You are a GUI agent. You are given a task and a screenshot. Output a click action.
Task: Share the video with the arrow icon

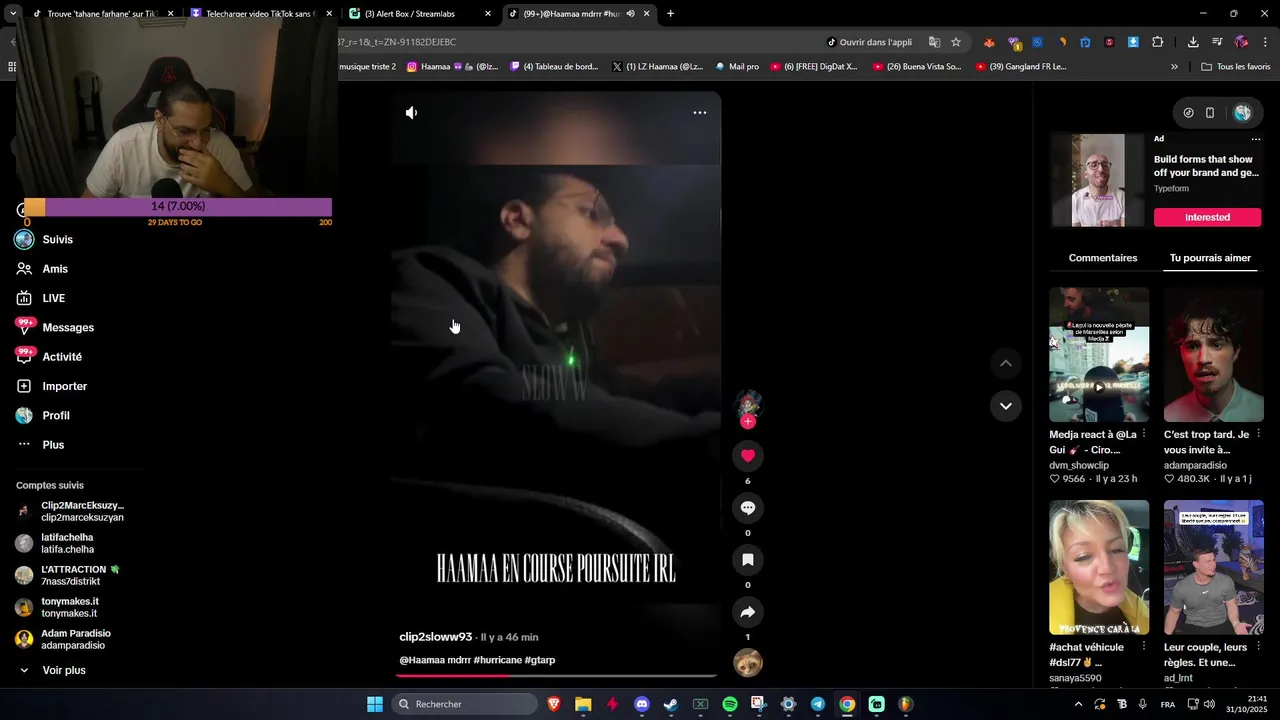pyautogui.click(x=747, y=612)
